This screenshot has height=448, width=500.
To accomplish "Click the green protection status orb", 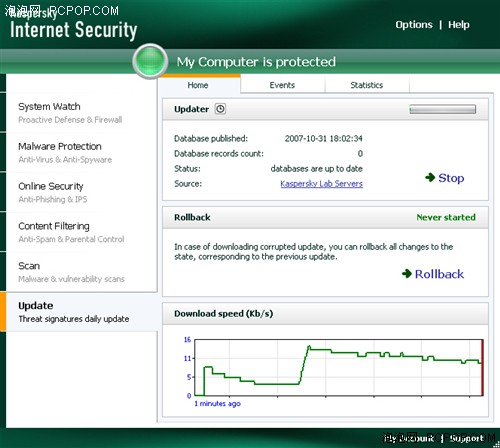I will (150, 61).
